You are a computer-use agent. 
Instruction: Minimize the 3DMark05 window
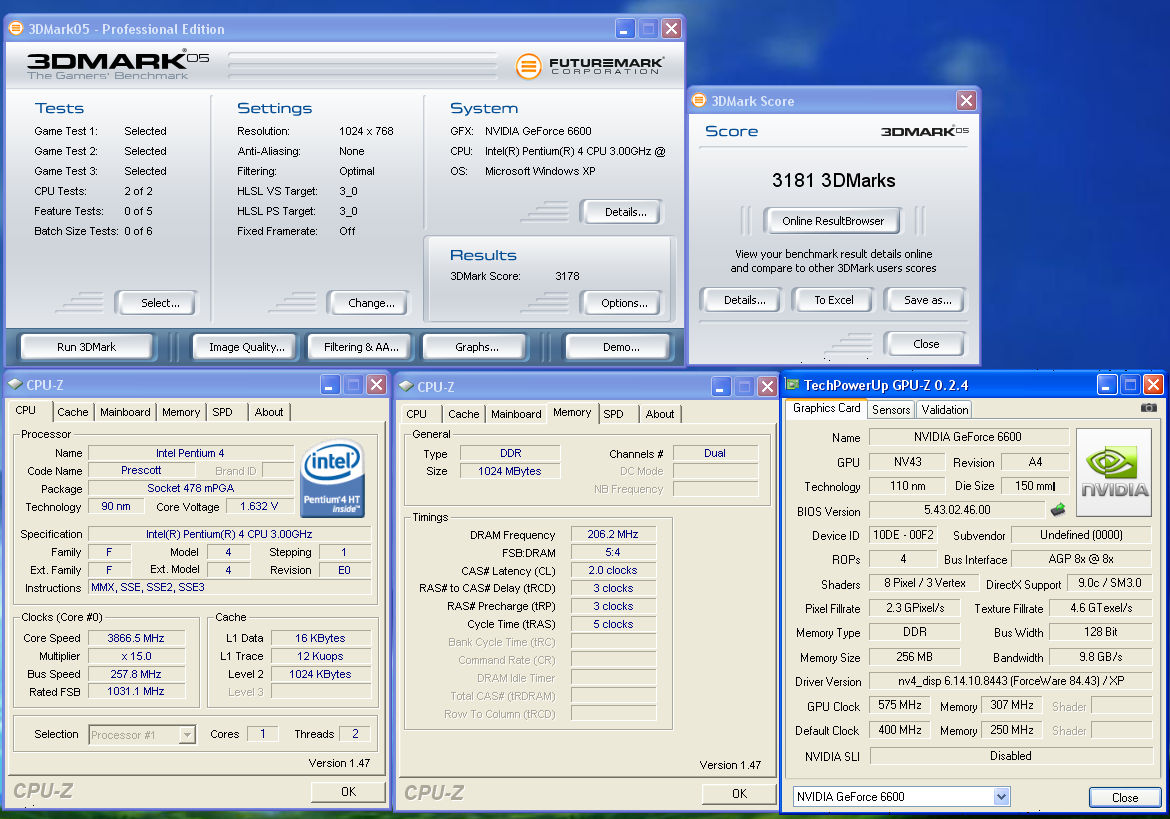pos(625,29)
